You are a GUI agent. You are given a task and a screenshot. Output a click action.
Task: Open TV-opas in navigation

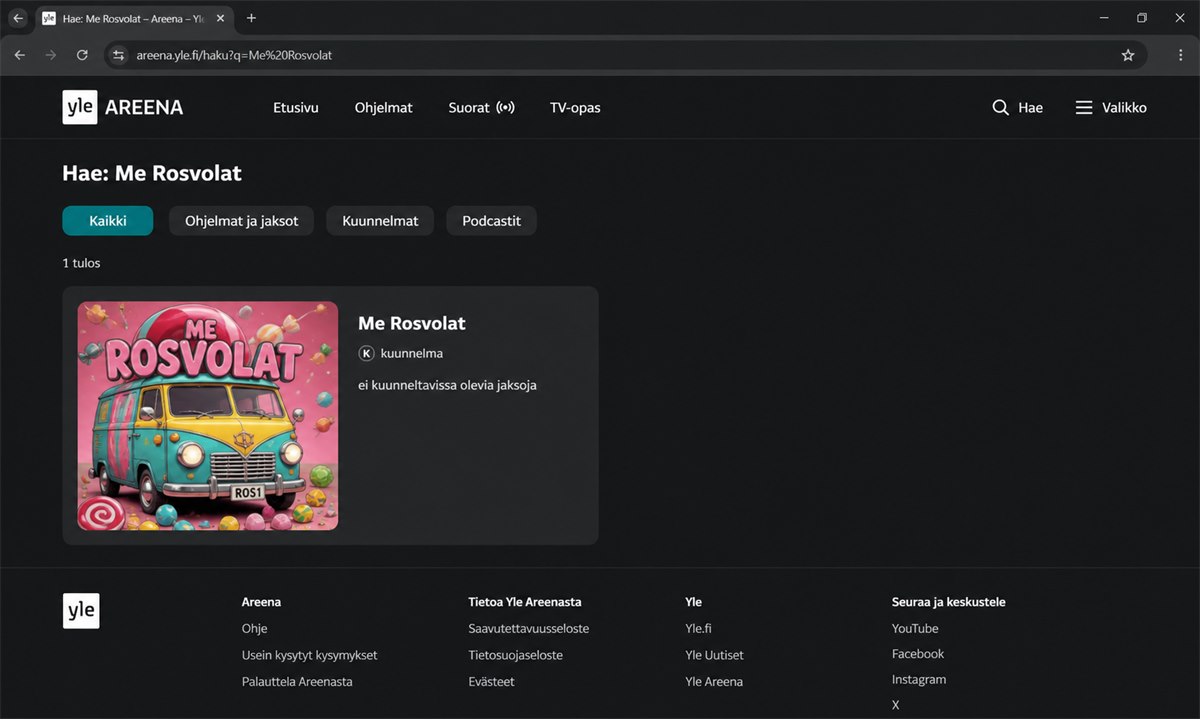coord(575,107)
